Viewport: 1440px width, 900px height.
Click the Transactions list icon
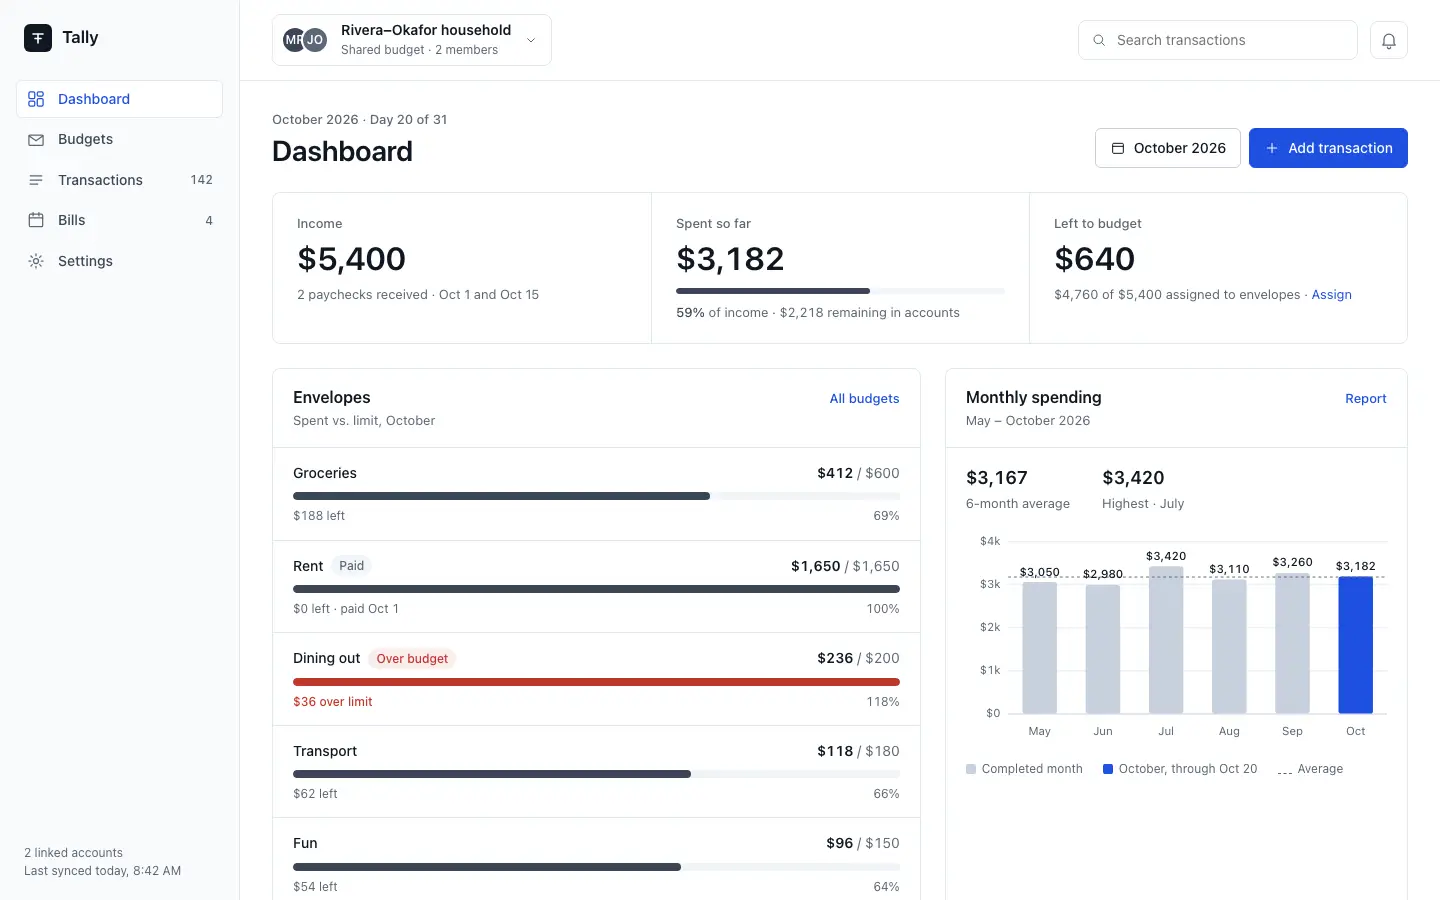(36, 180)
